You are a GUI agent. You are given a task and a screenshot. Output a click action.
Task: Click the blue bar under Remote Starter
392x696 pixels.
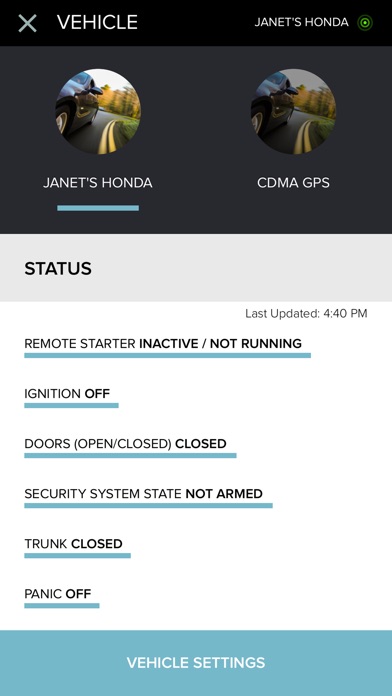(167, 355)
